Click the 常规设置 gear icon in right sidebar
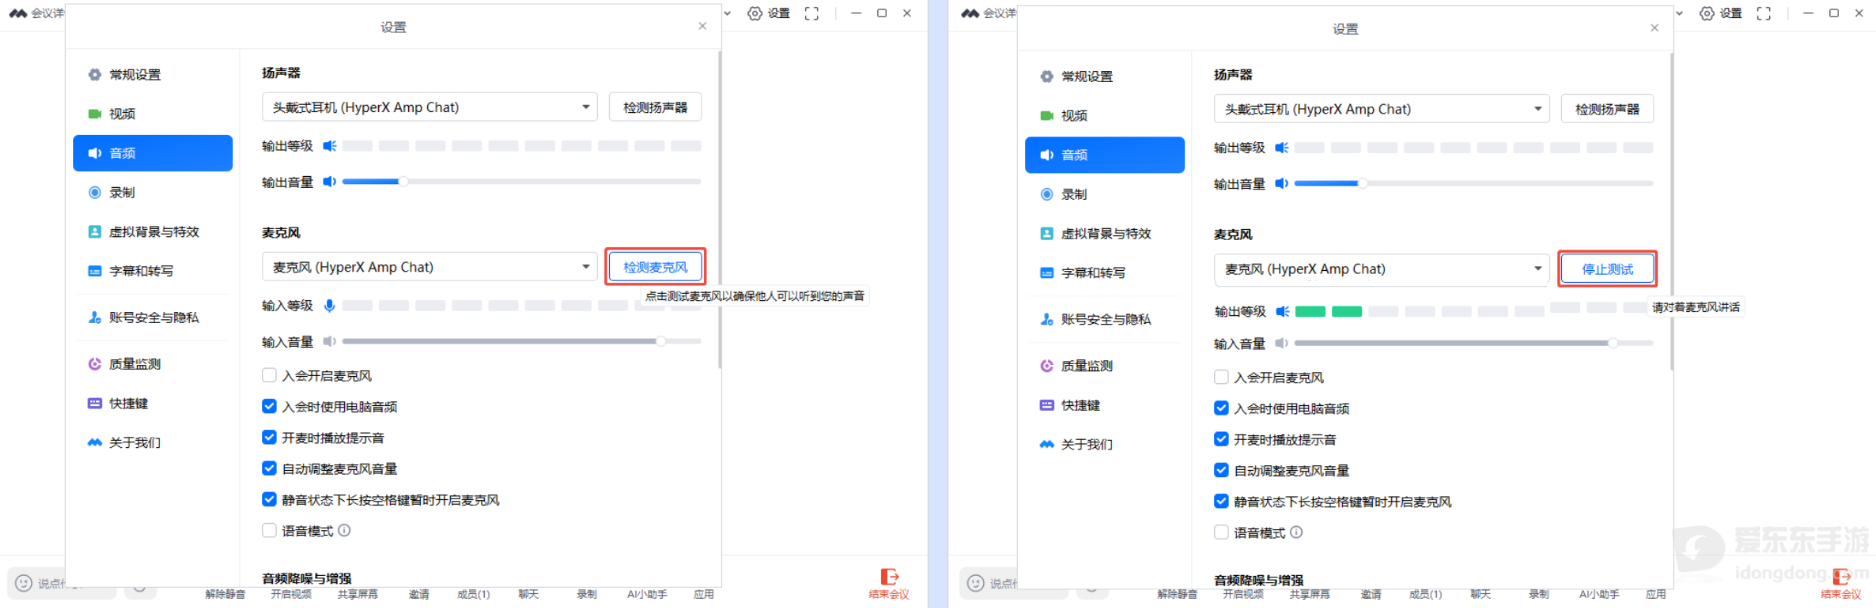Image resolution: width=1876 pixels, height=608 pixels. pos(1047,77)
